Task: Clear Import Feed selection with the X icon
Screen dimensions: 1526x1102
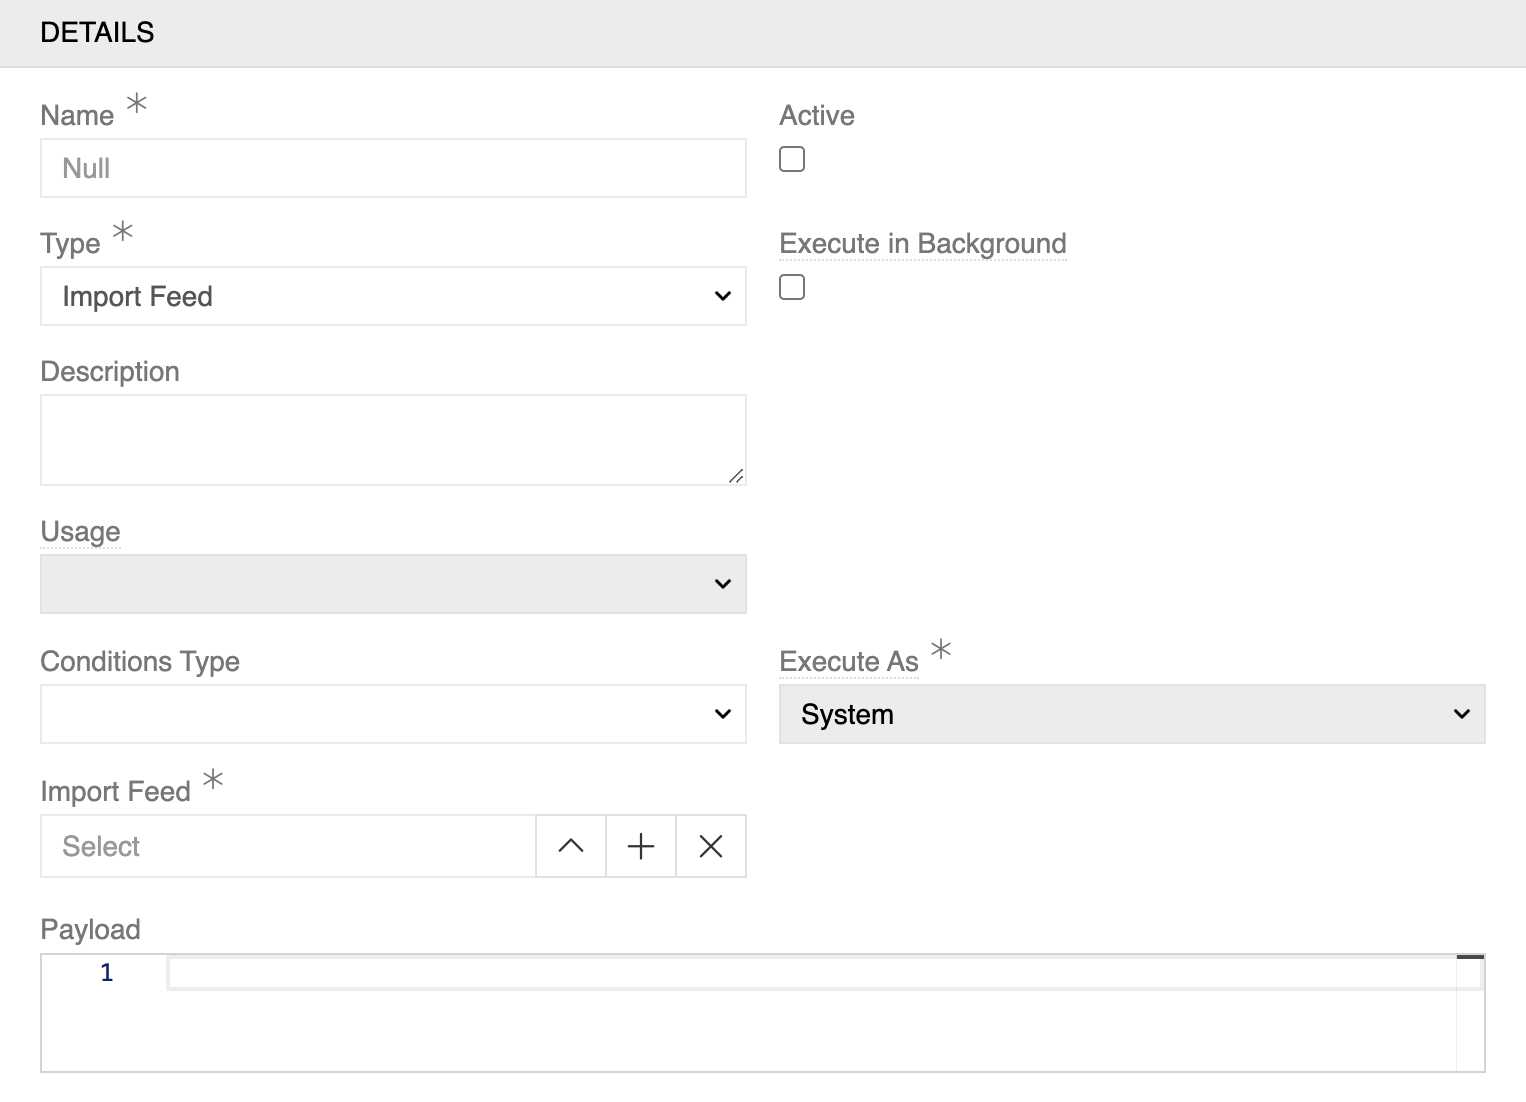Action: click(710, 846)
